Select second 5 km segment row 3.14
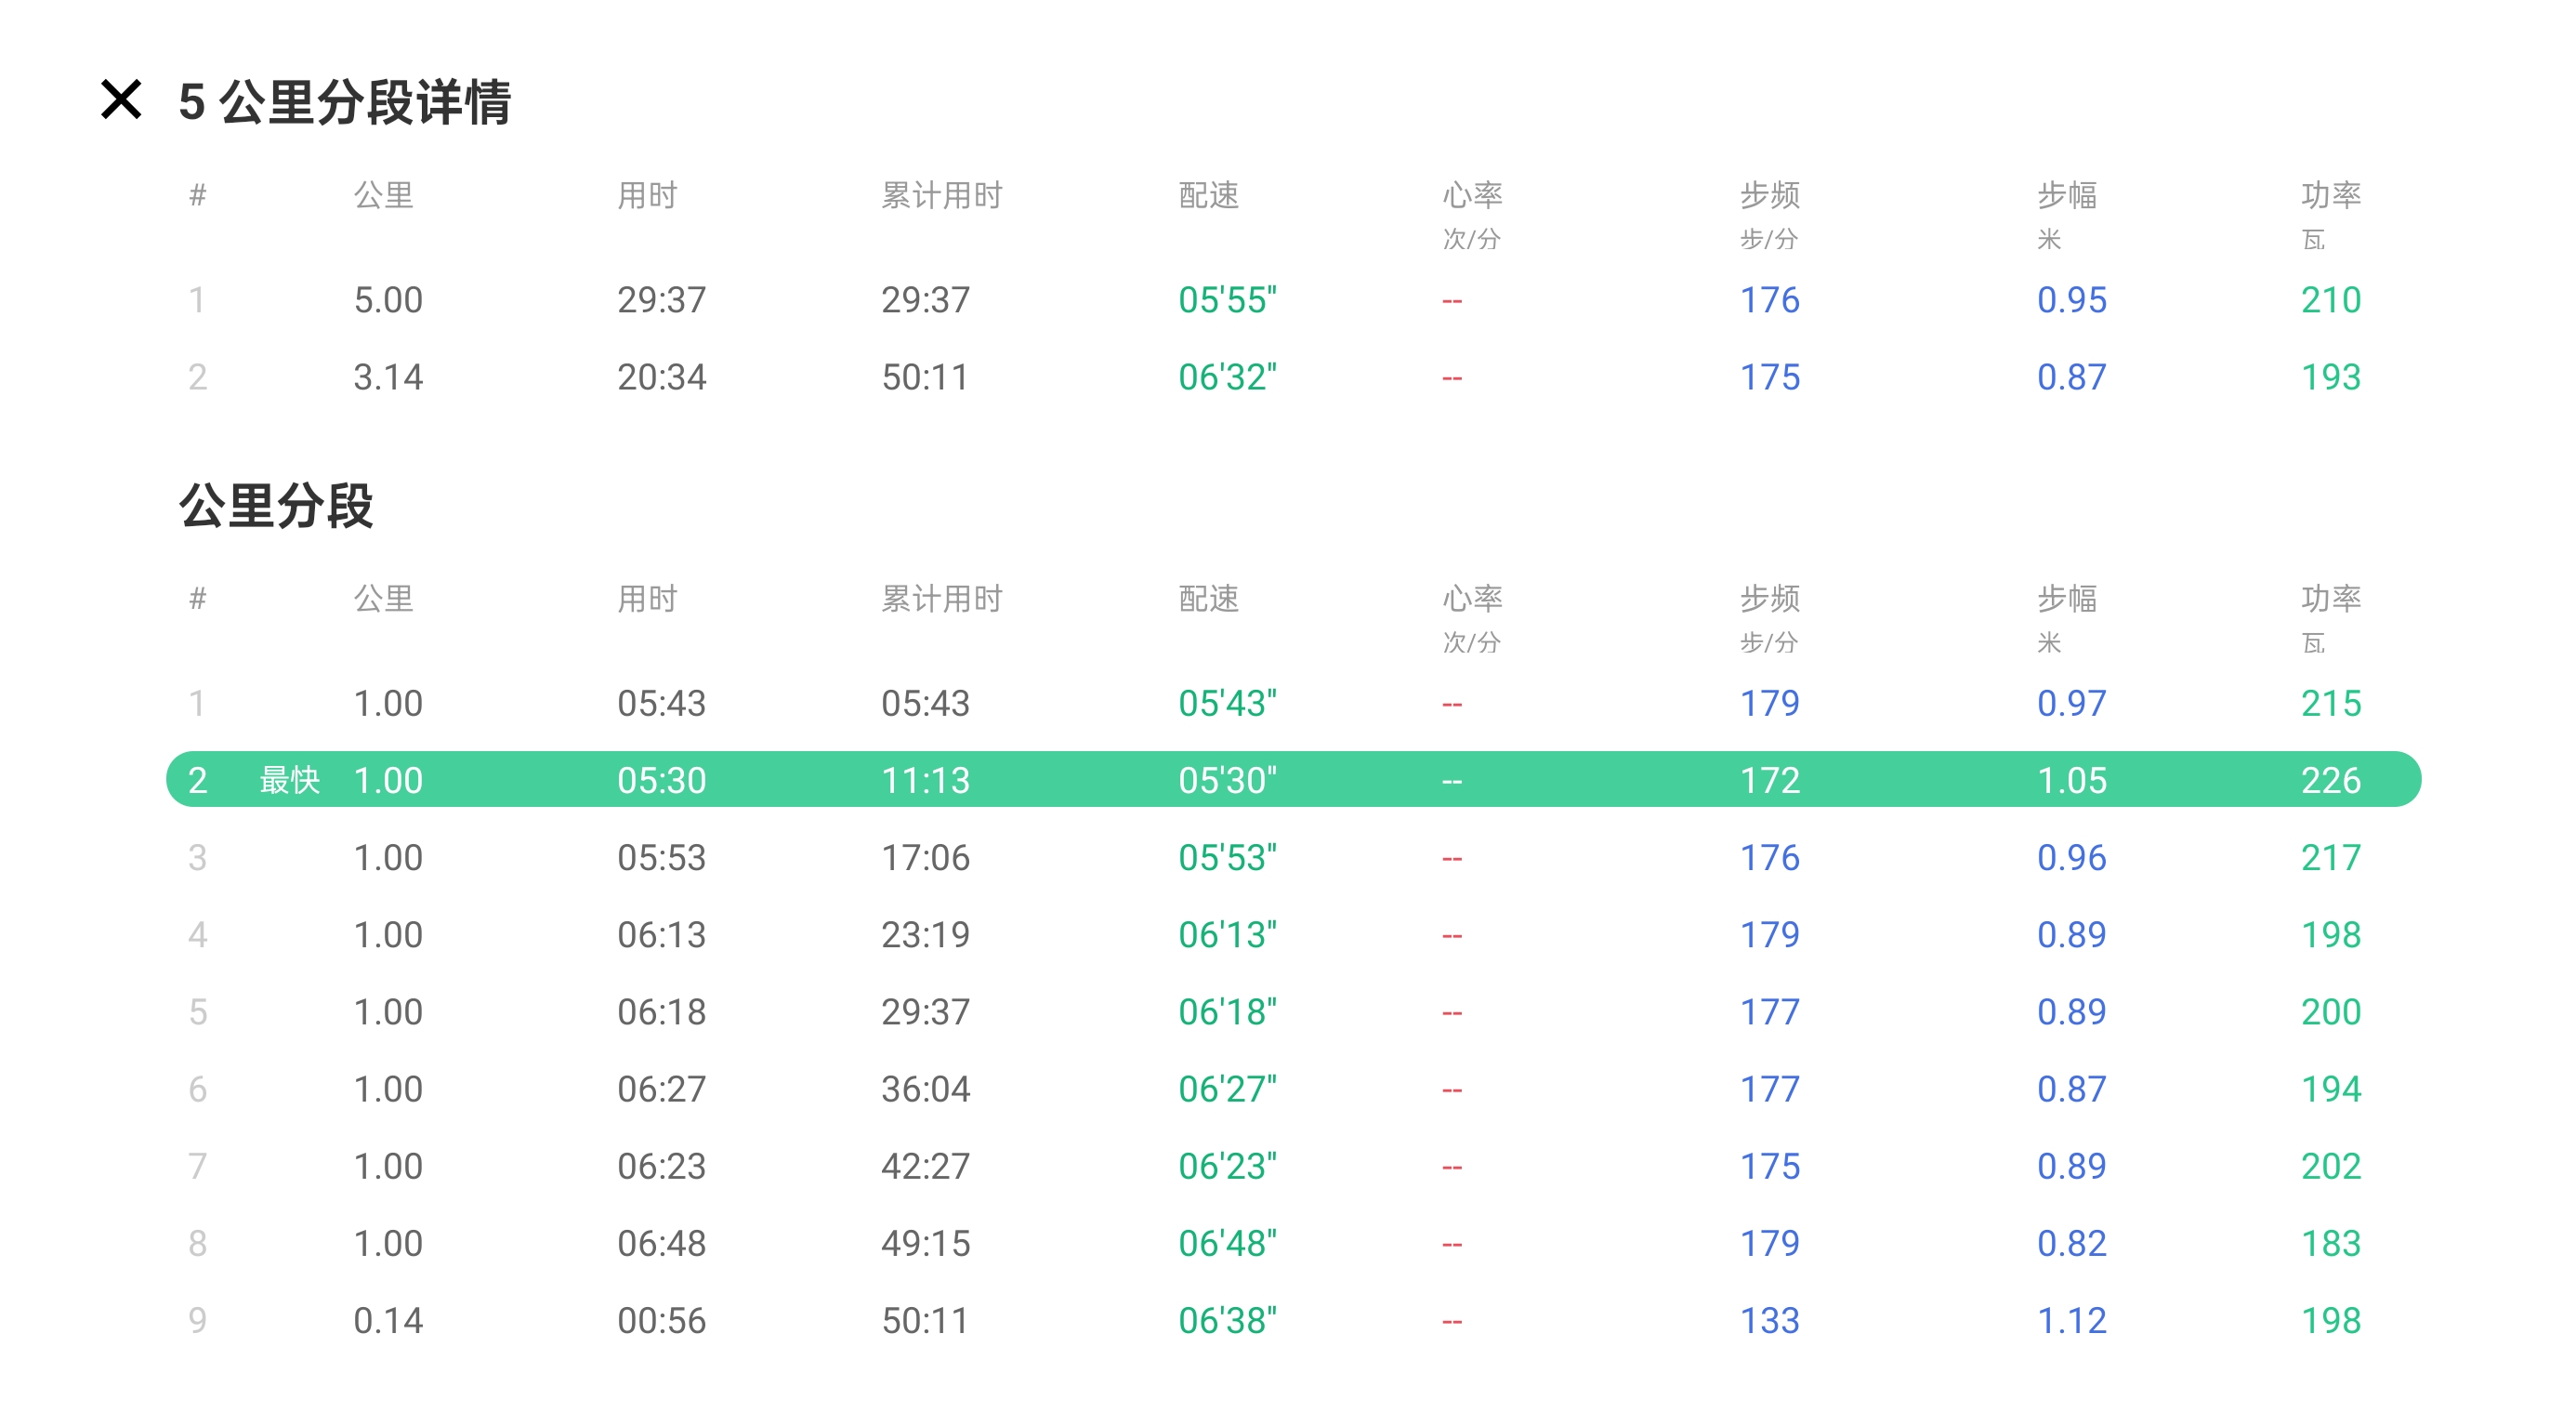The height and width of the screenshot is (1413, 2576). 388,377
